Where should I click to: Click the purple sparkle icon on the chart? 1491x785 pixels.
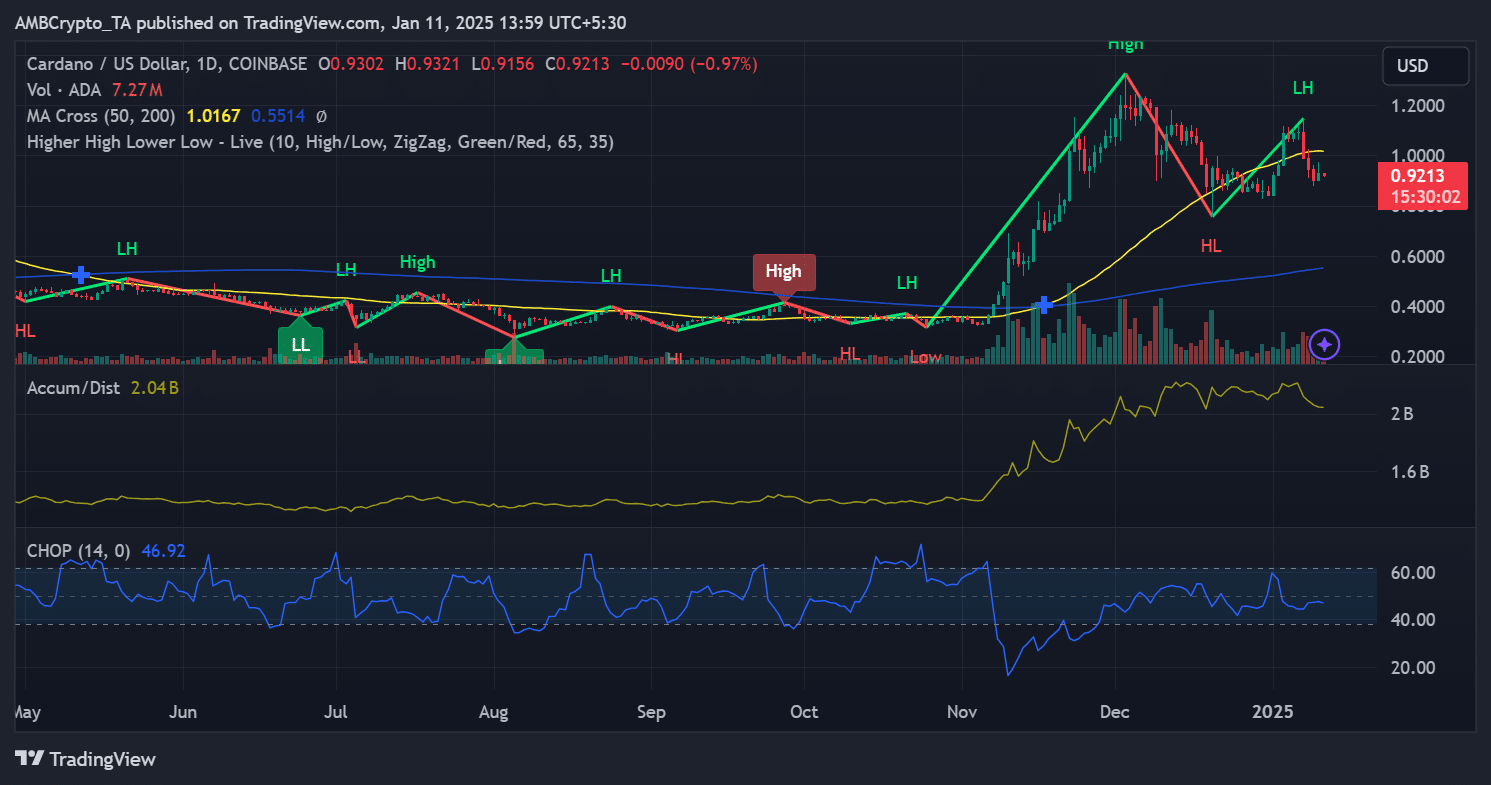coord(1324,345)
